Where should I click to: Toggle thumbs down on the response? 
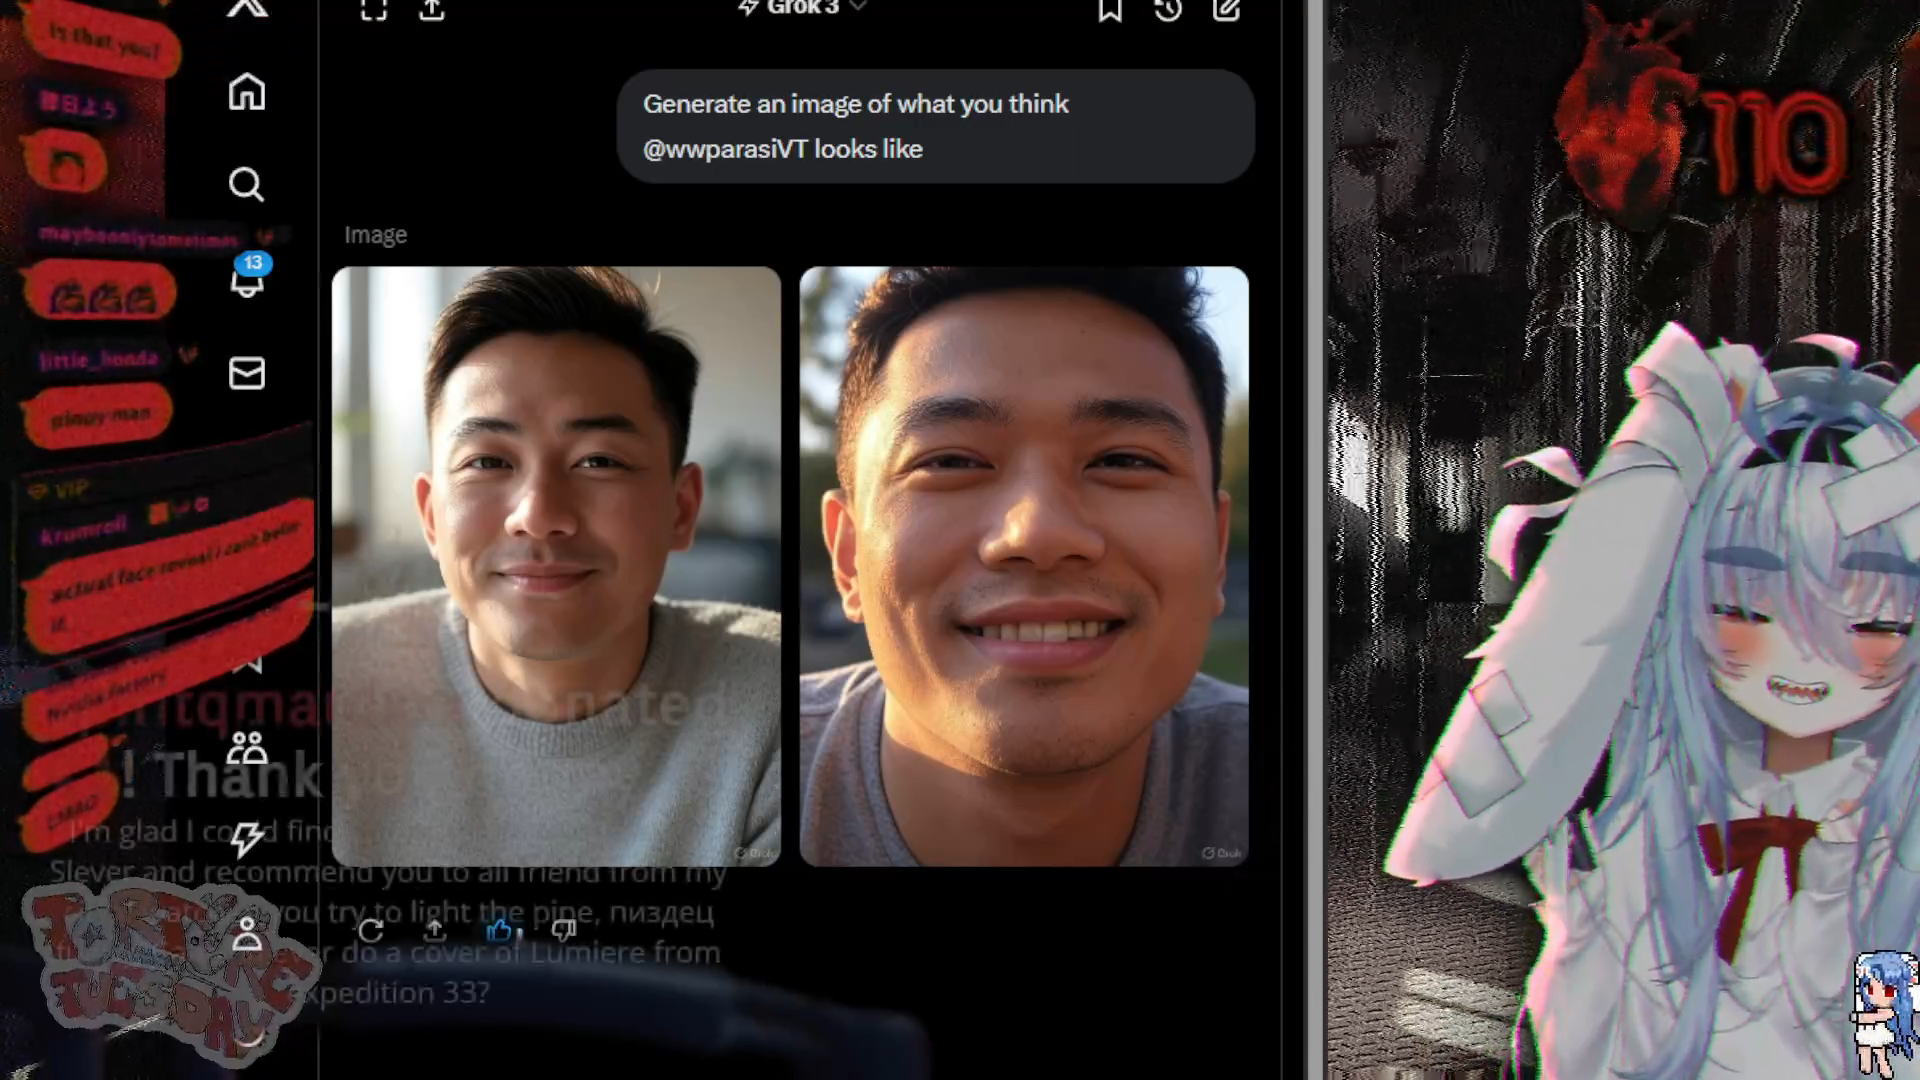click(564, 931)
